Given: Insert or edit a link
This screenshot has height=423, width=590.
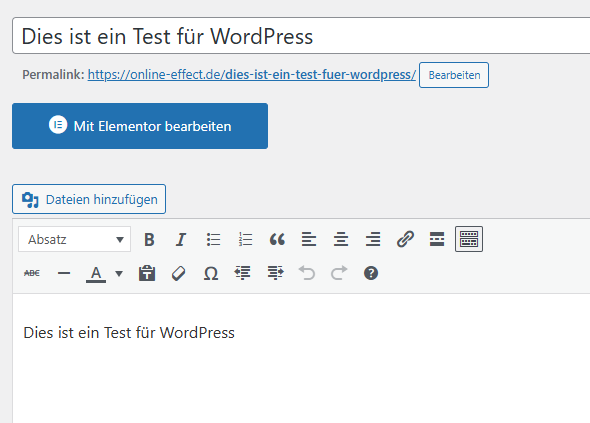Looking at the screenshot, I should (x=405, y=239).
